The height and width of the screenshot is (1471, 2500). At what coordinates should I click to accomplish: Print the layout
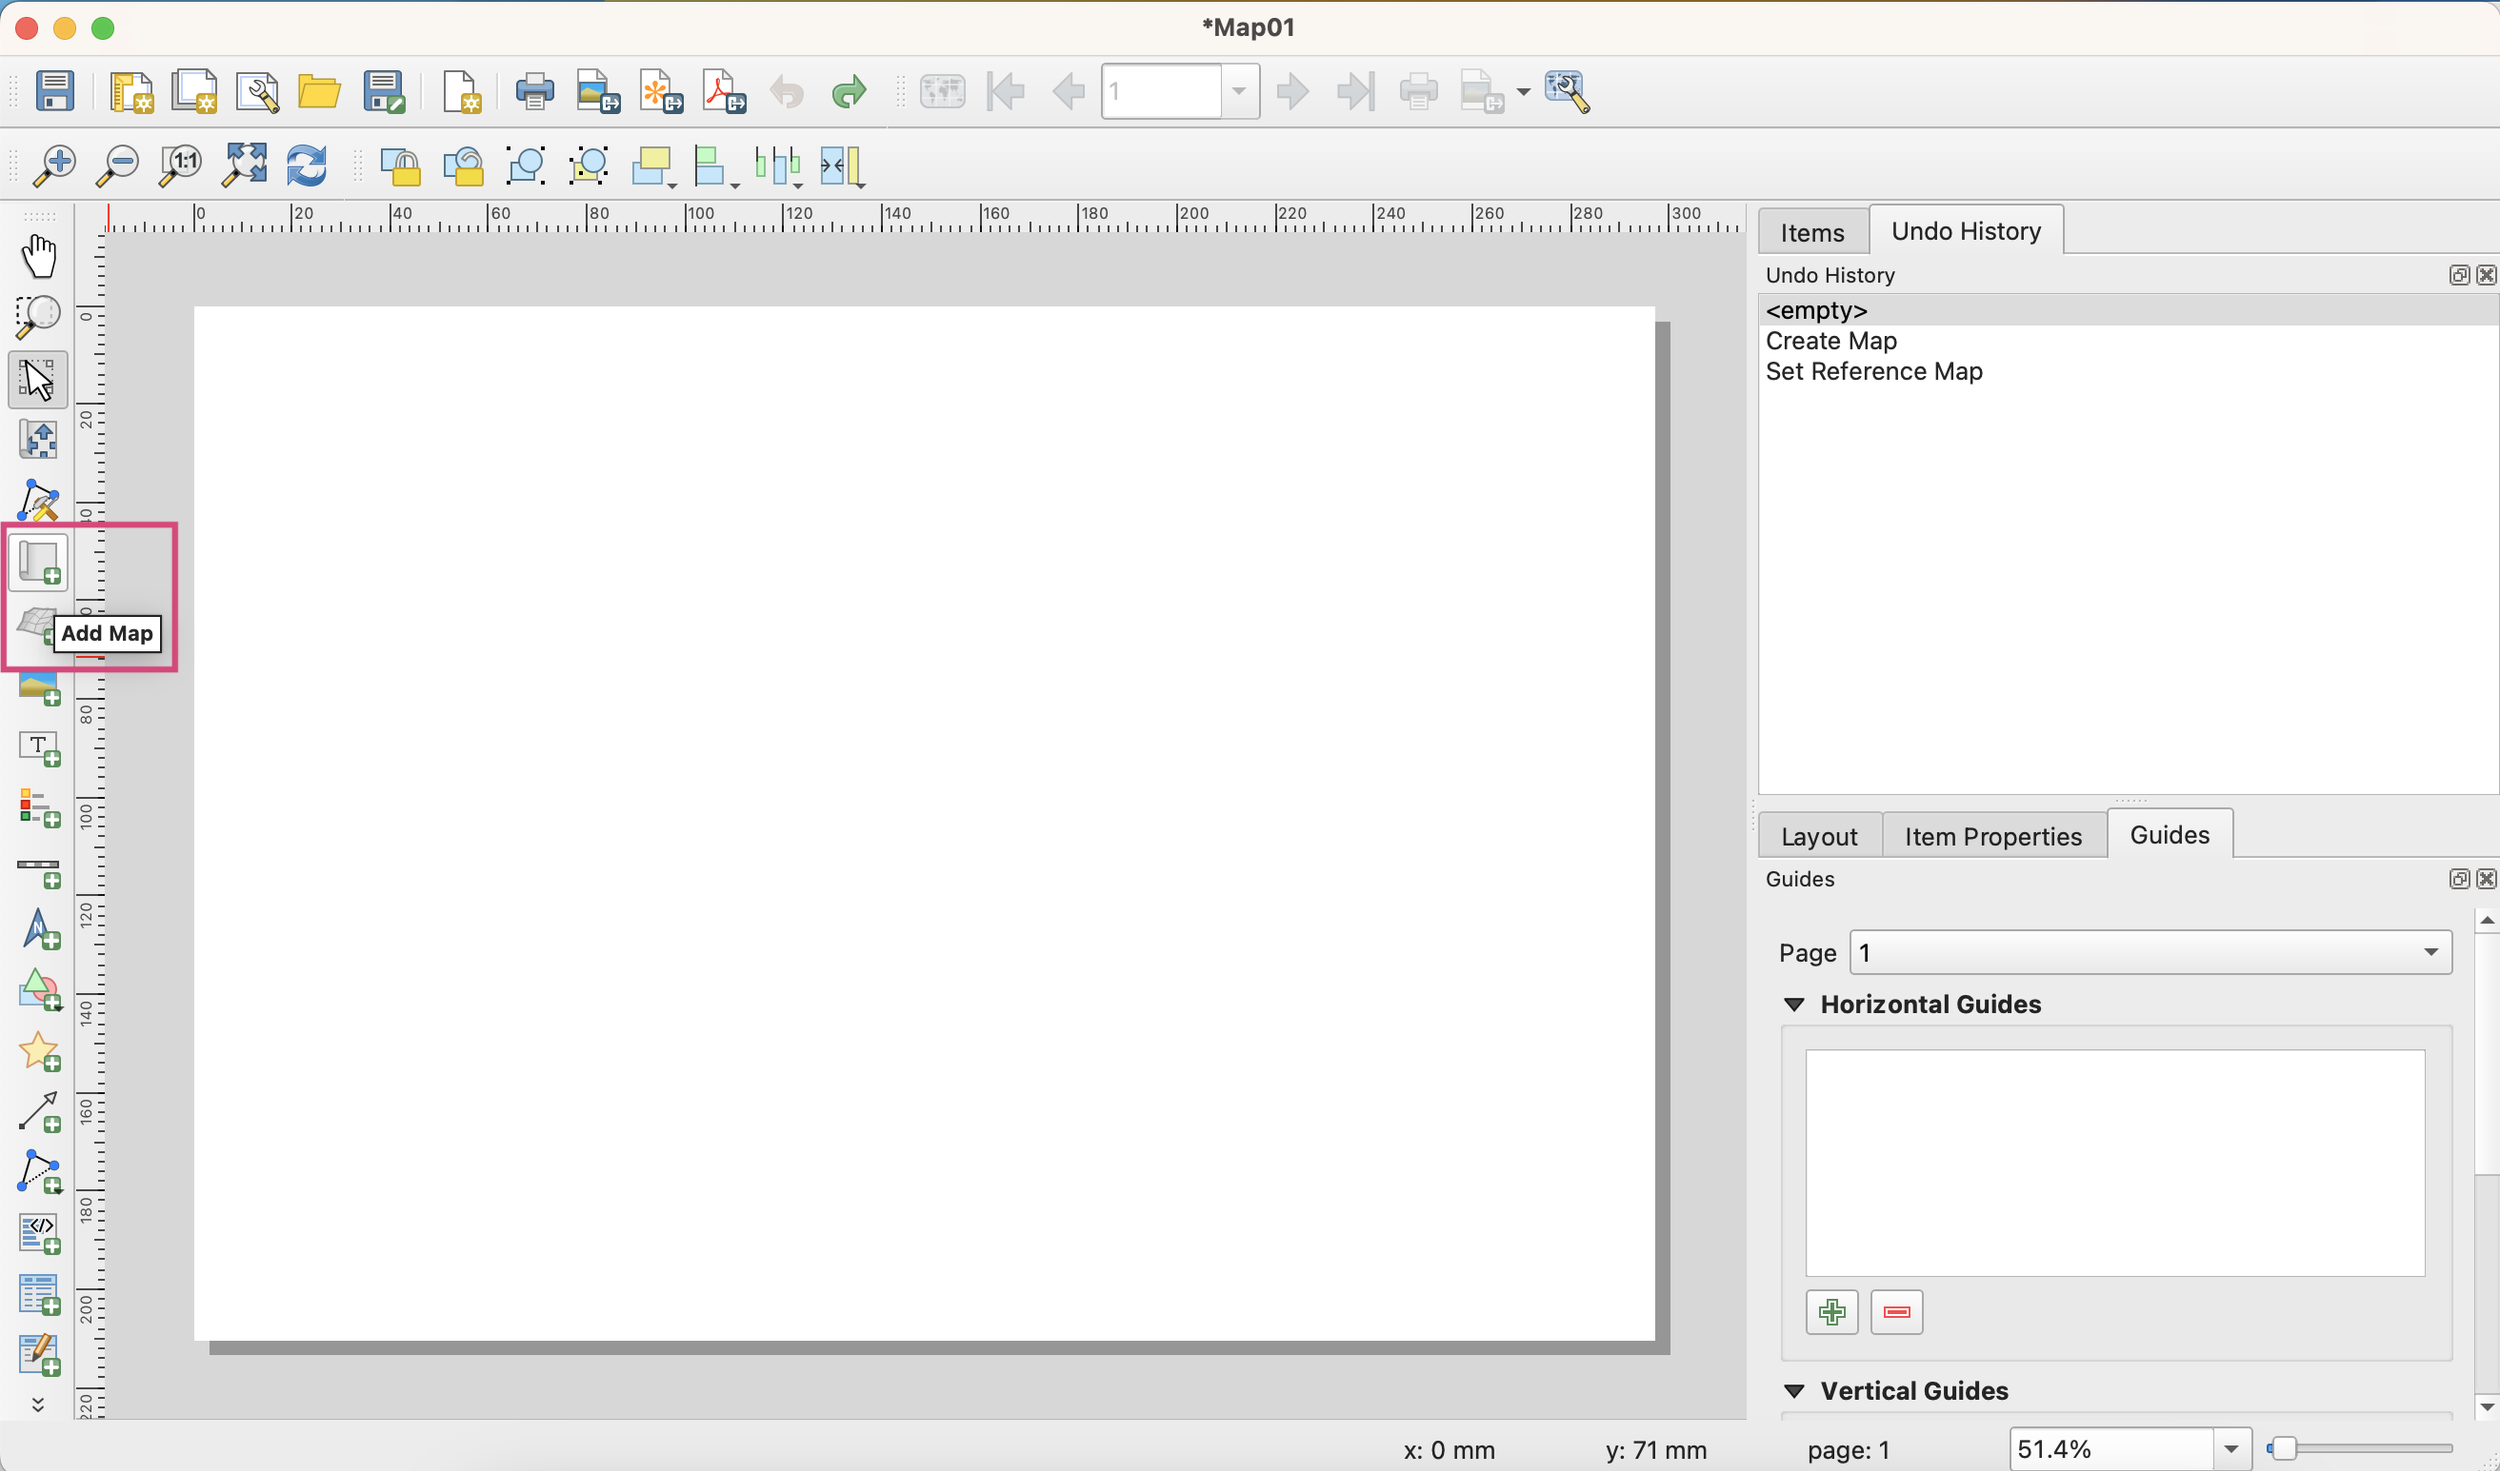(533, 91)
